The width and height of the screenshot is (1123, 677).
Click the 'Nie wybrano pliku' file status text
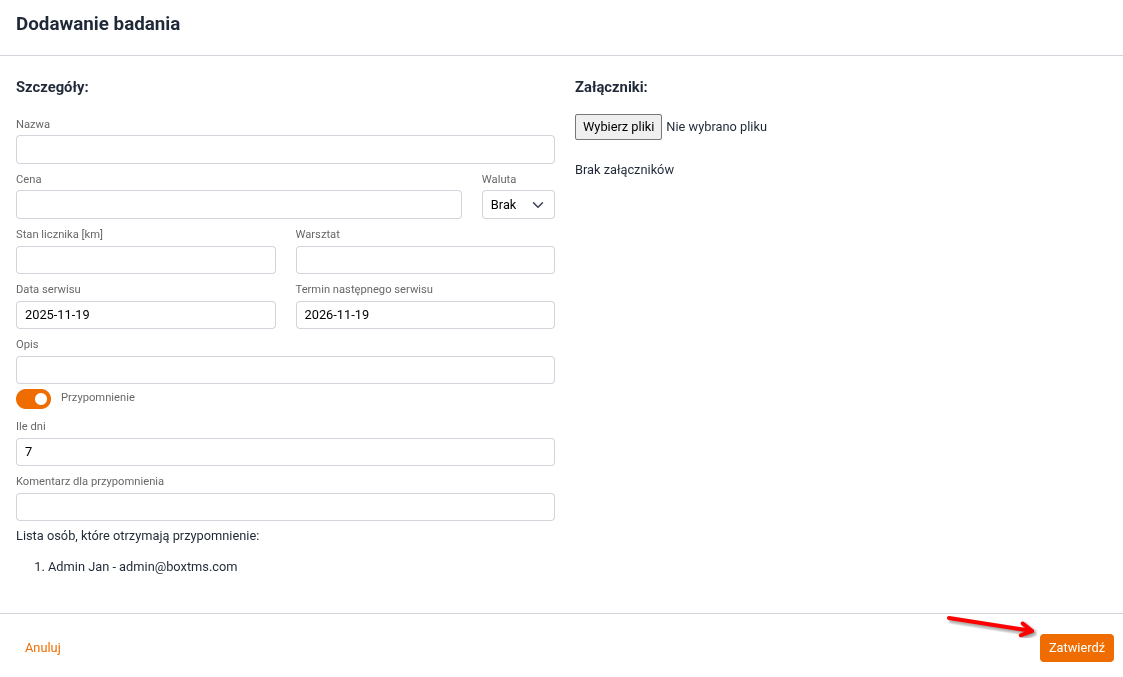[716, 127]
